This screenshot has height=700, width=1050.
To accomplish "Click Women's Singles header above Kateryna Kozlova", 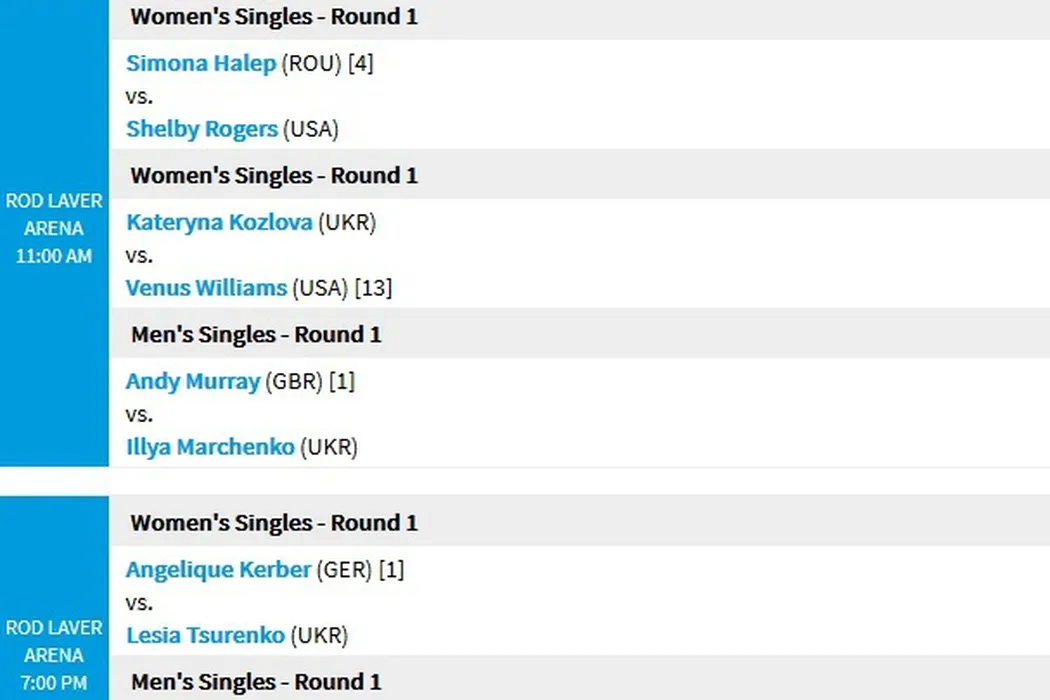I will [x=273, y=176].
